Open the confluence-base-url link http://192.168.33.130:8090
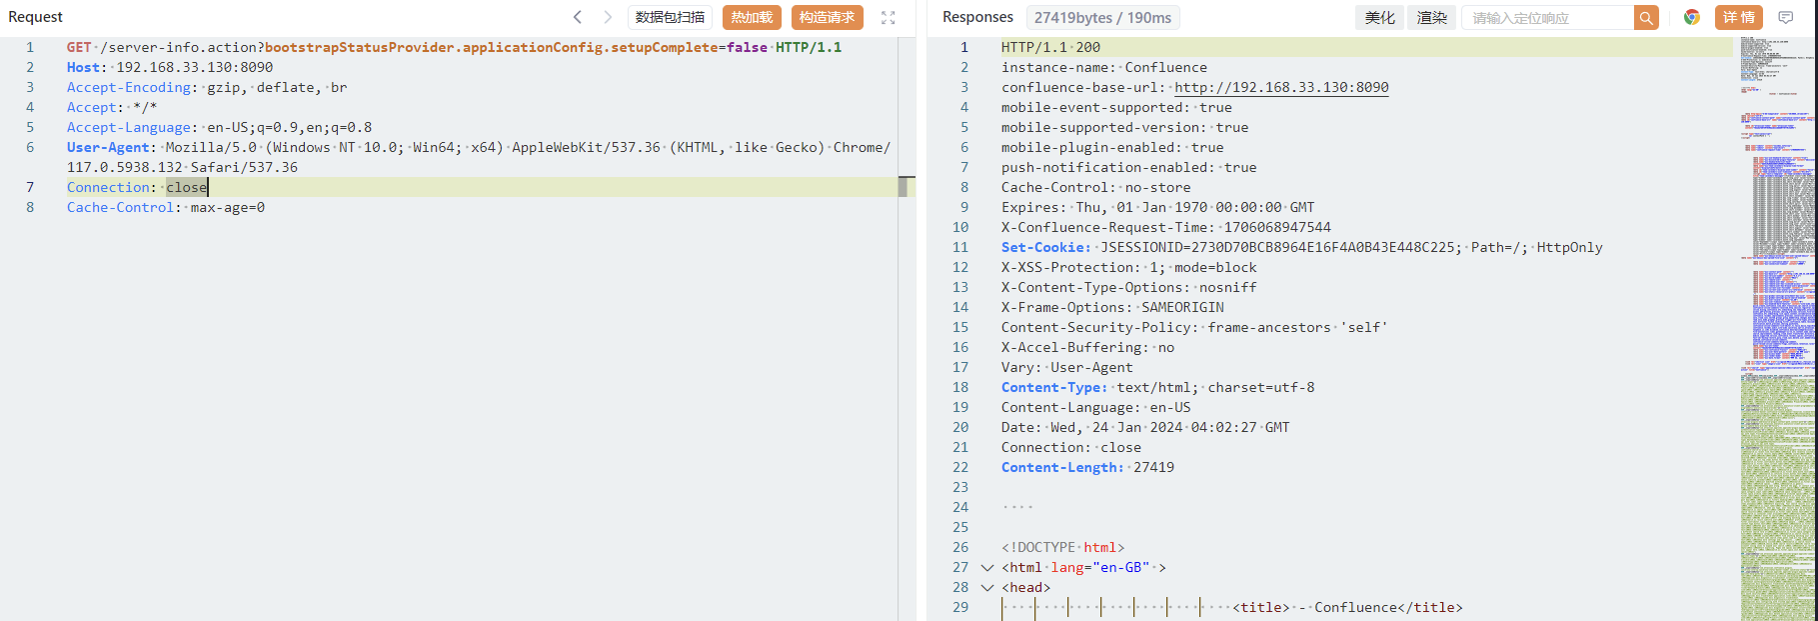Image resolution: width=1818 pixels, height=621 pixels. pyautogui.click(x=1281, y=87)
